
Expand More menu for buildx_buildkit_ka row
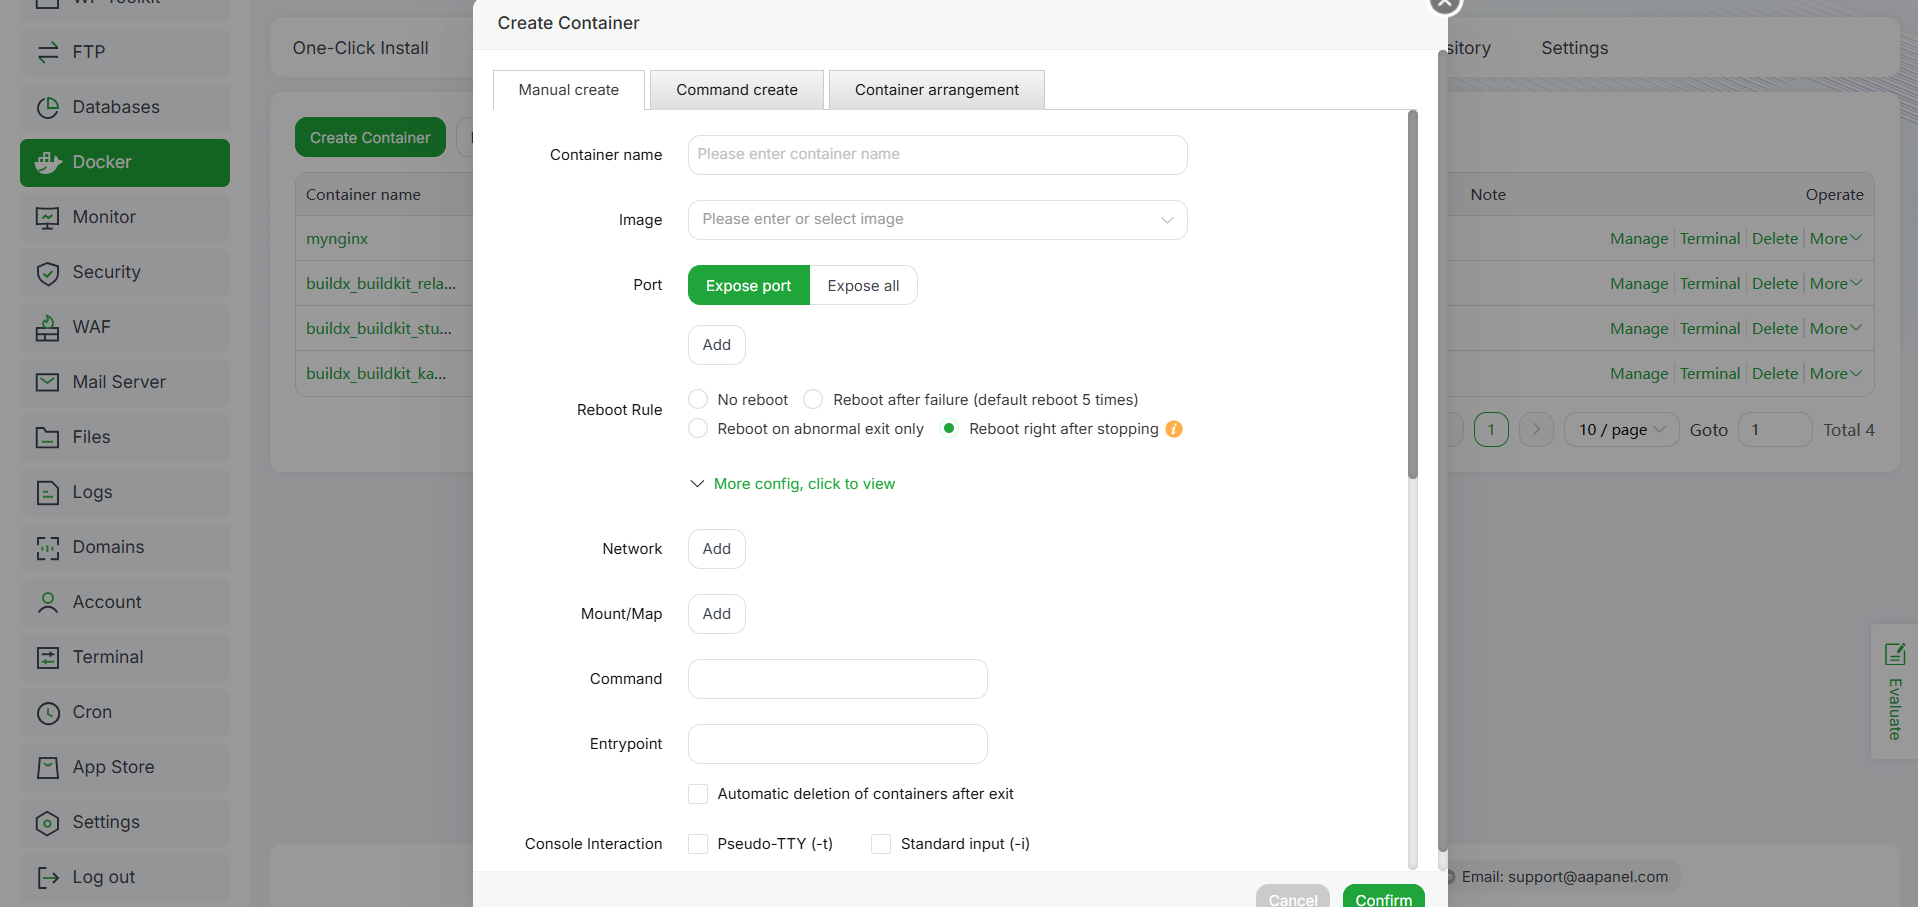(x=1836, y=374)
